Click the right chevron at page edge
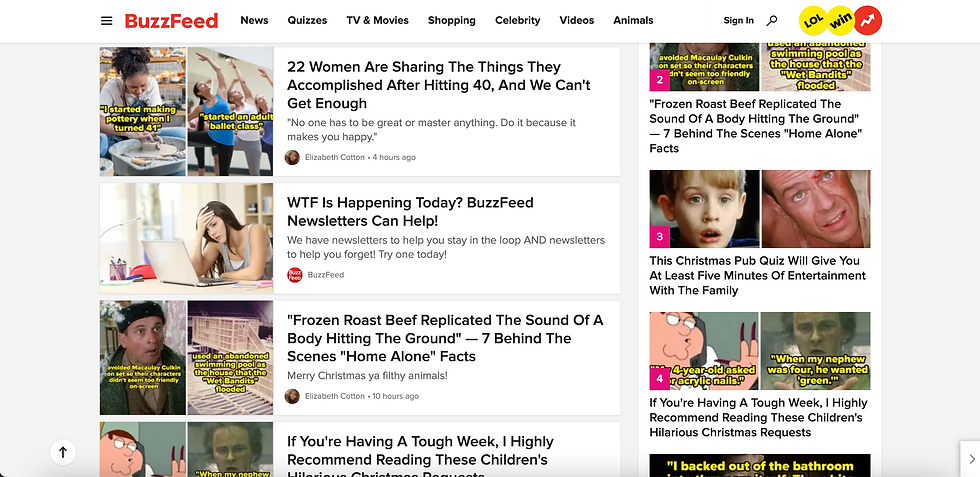 971,459
